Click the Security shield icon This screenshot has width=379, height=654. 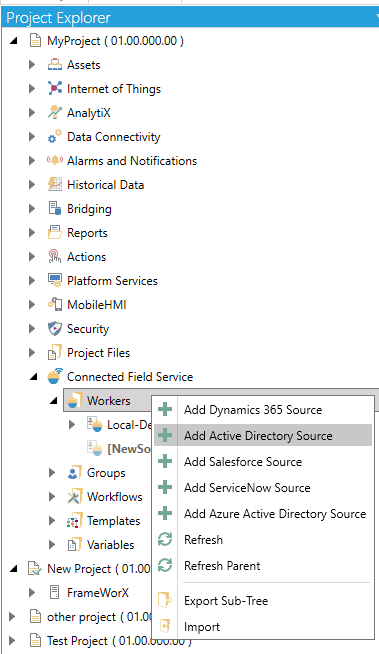tap(55, 329)
